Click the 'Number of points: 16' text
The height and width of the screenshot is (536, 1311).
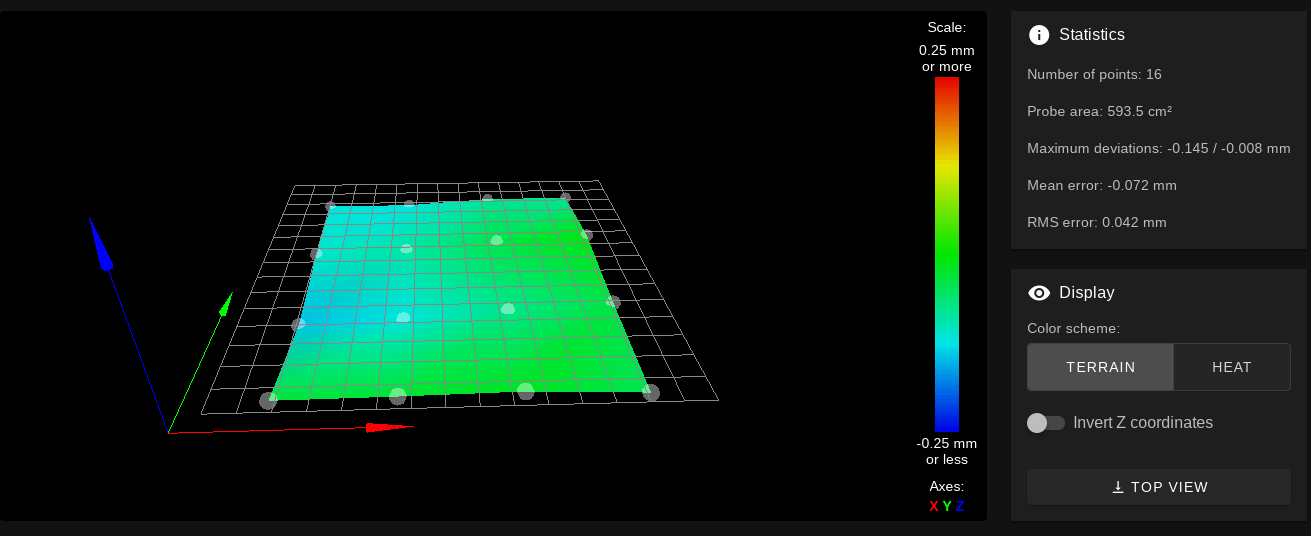tap(1094, 74)
